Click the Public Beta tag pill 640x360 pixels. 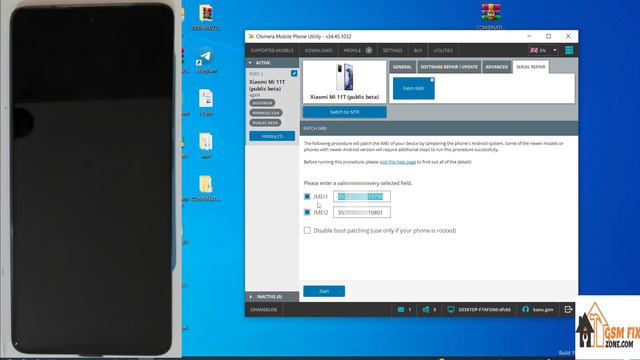point(265,122)
